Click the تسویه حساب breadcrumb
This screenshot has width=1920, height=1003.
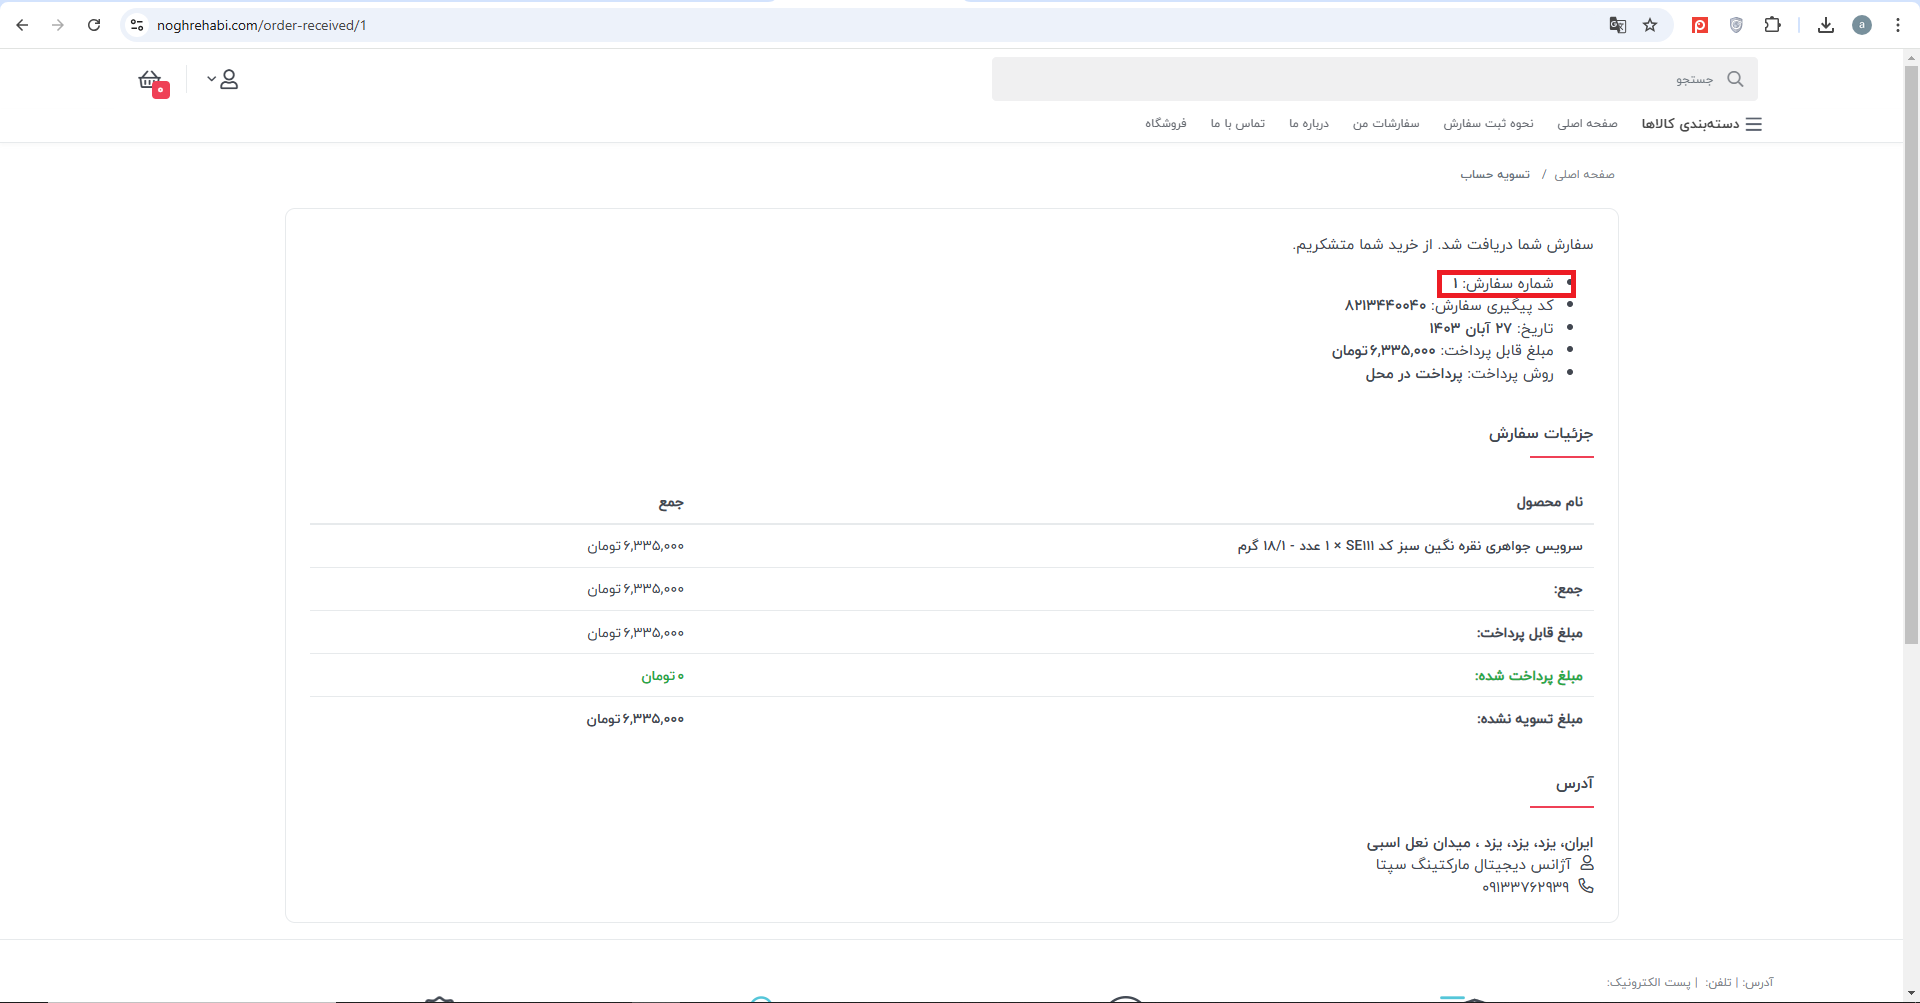click(x=1495, y=174)
